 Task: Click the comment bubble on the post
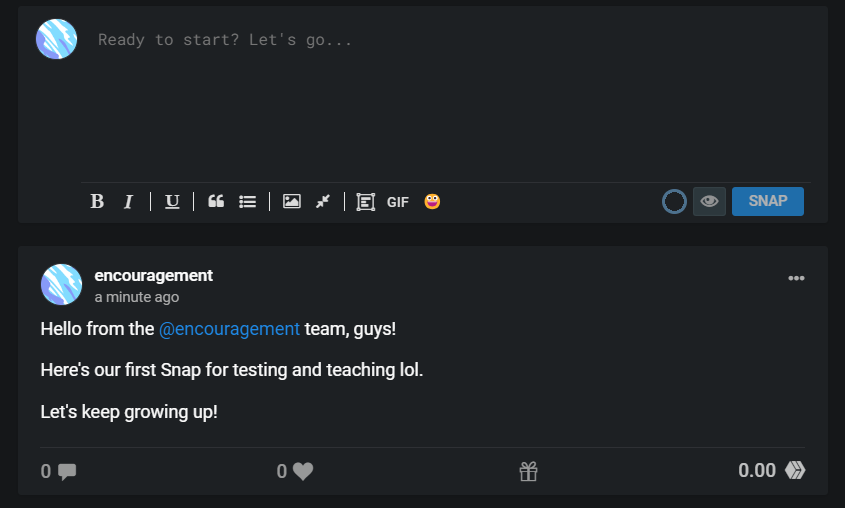[x=67, y=471]
